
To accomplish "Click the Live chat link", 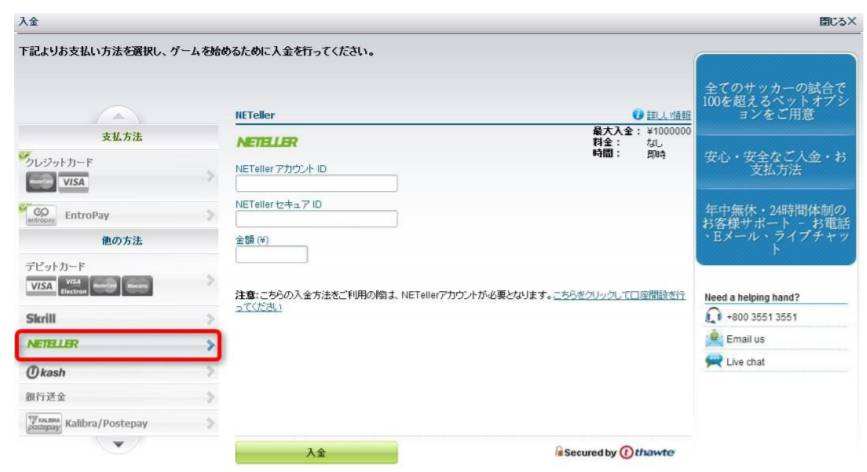I will 745,362.
